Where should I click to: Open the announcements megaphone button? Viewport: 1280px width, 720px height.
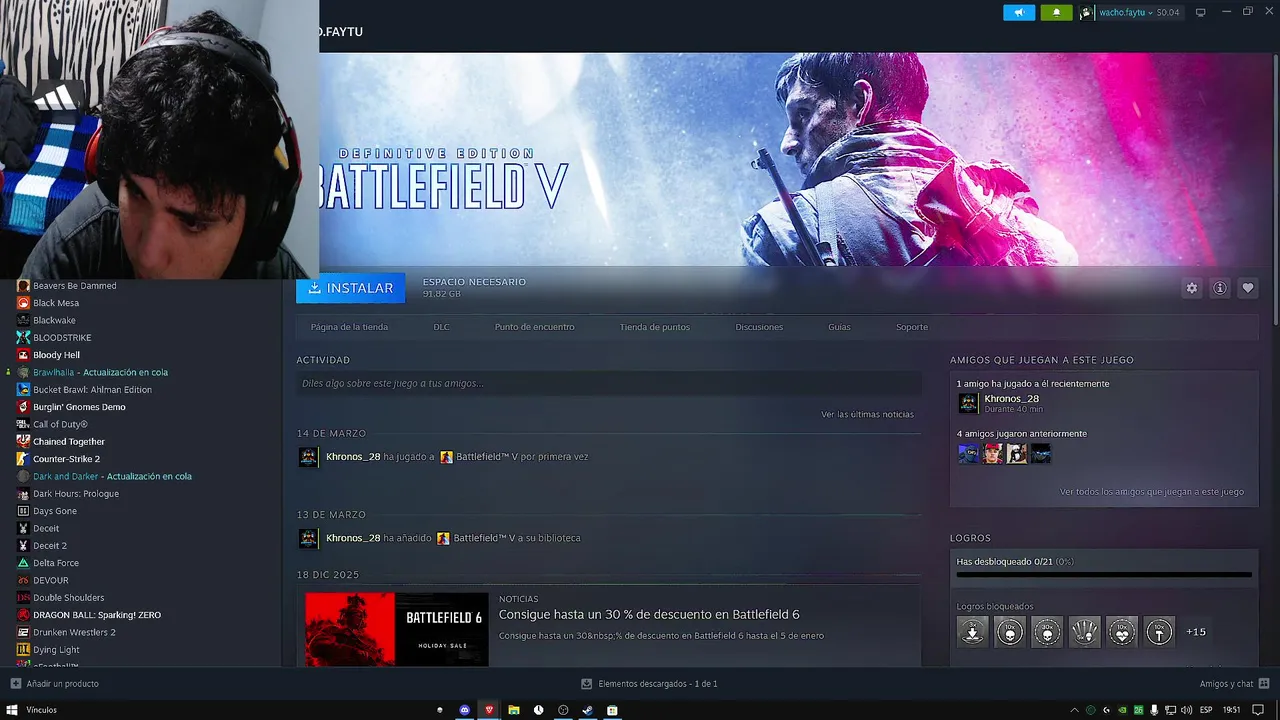[1019, 12]
